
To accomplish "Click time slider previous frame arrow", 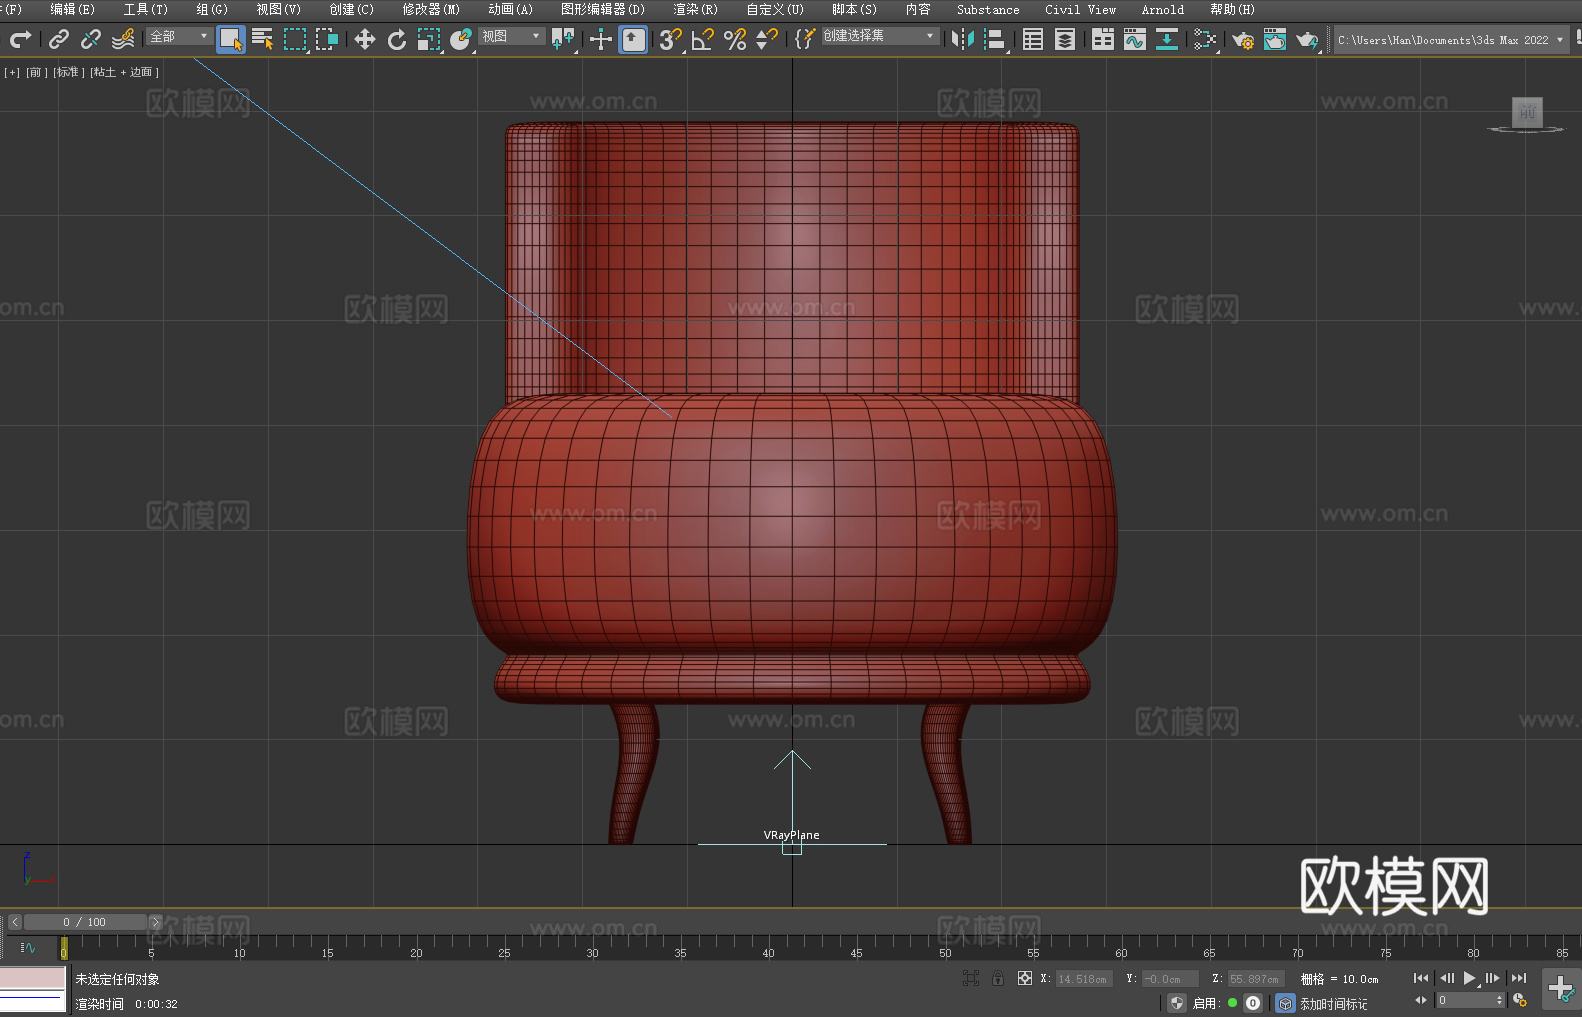I will [14, 922].
